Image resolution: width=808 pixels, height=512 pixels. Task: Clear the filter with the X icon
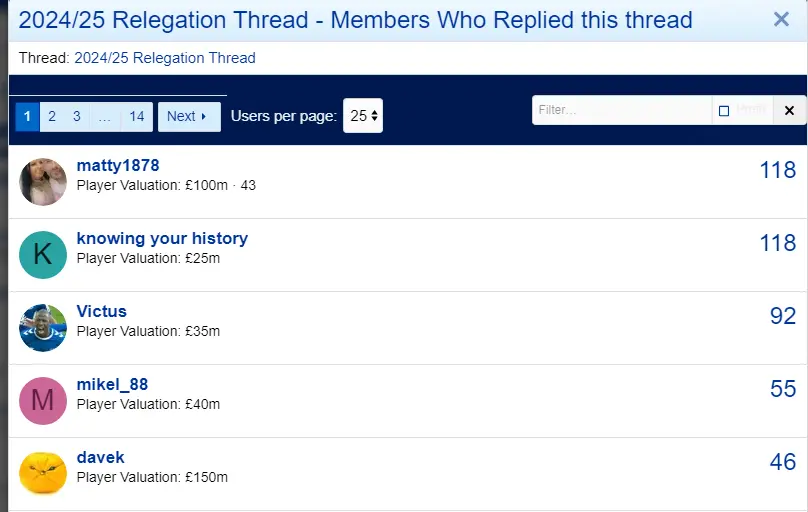coord(789,111)
